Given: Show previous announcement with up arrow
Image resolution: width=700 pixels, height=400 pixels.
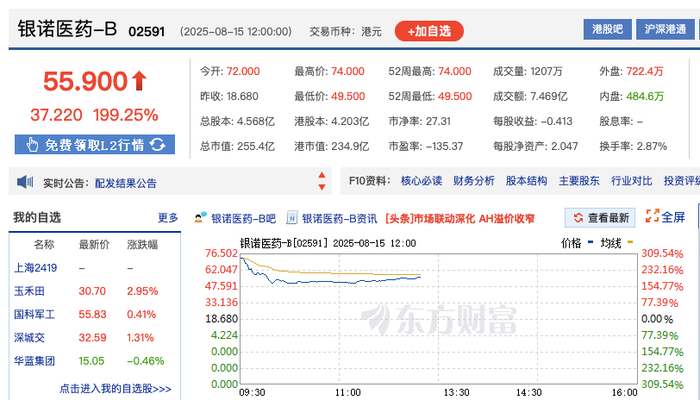Looking at the screenshot, I should (321, 175).
